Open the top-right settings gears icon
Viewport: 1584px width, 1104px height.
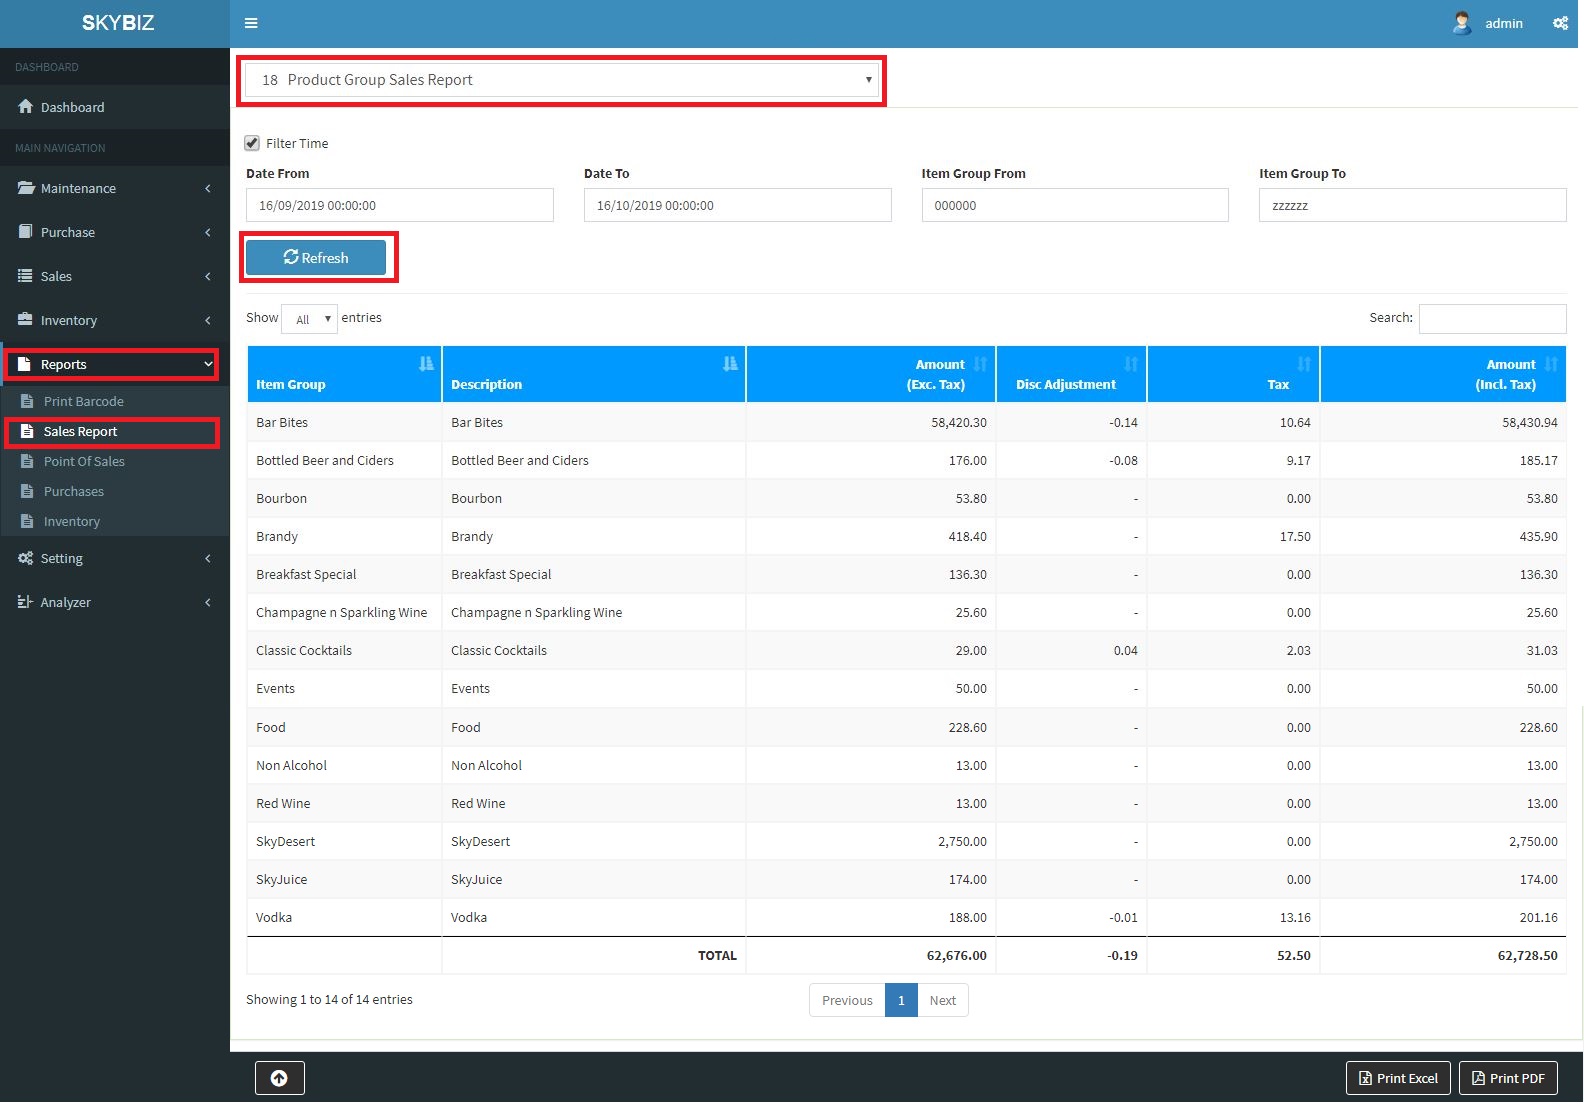coord(1560,23)
